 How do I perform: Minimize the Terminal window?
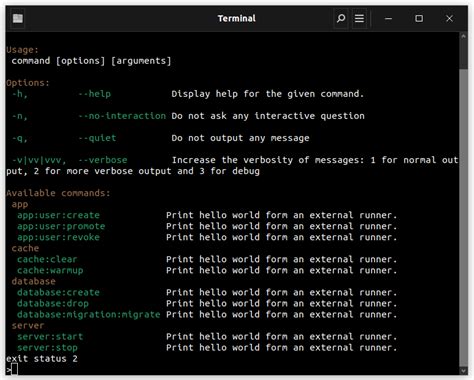click(388, 19)
